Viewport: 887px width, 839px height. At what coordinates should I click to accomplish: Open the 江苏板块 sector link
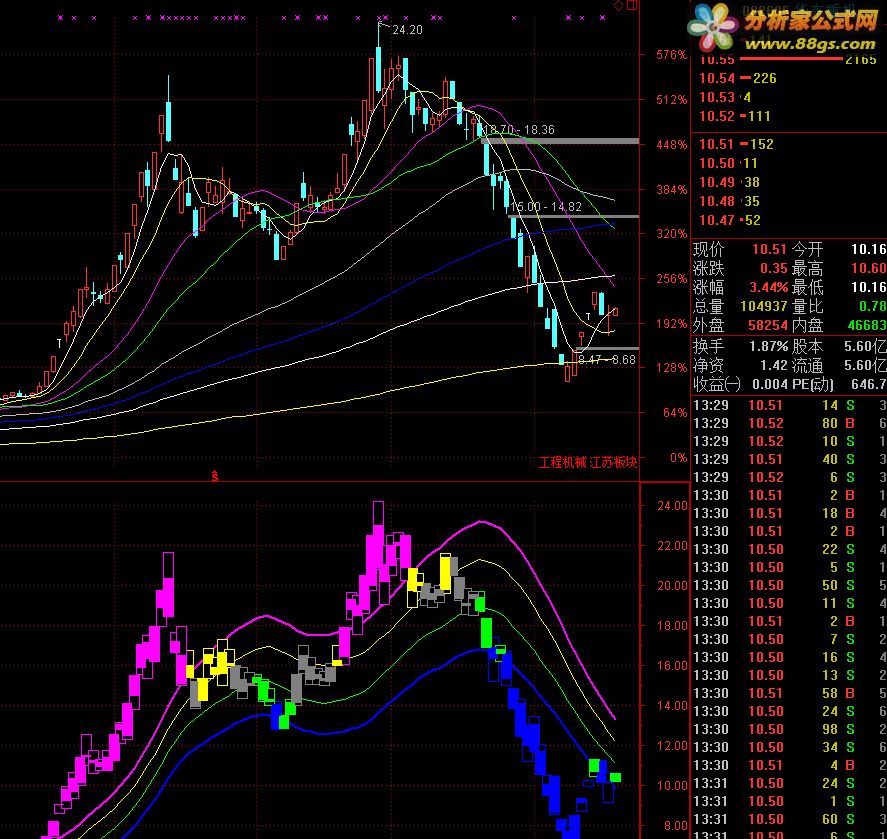(613, 462)
